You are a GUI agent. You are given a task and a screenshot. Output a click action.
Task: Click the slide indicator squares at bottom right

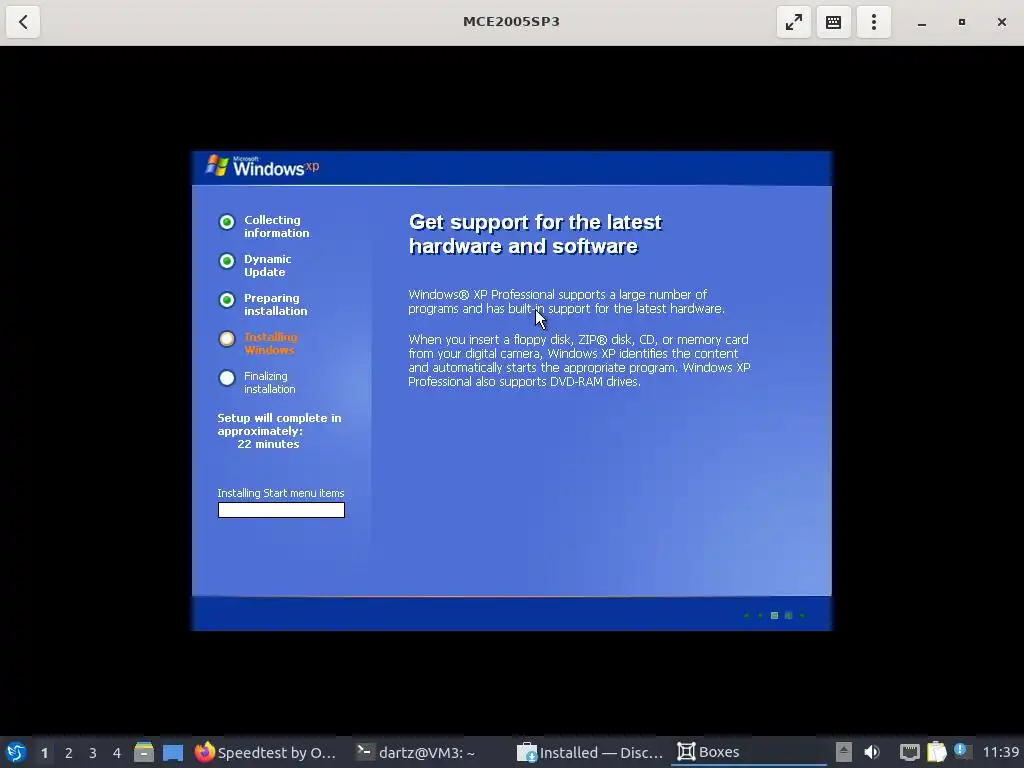775,615
